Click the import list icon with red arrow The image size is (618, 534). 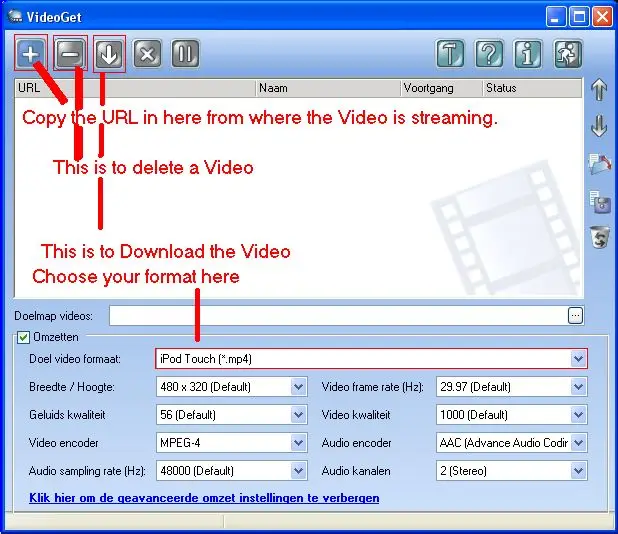pos(600,164)
